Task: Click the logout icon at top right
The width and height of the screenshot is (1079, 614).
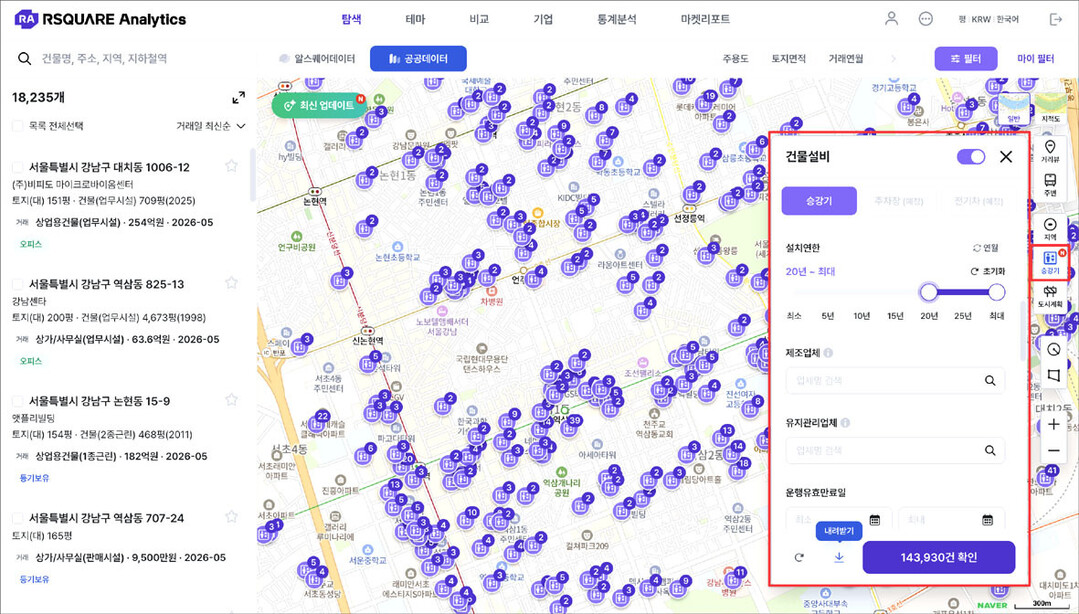Action: click(x=1056, y=19)
